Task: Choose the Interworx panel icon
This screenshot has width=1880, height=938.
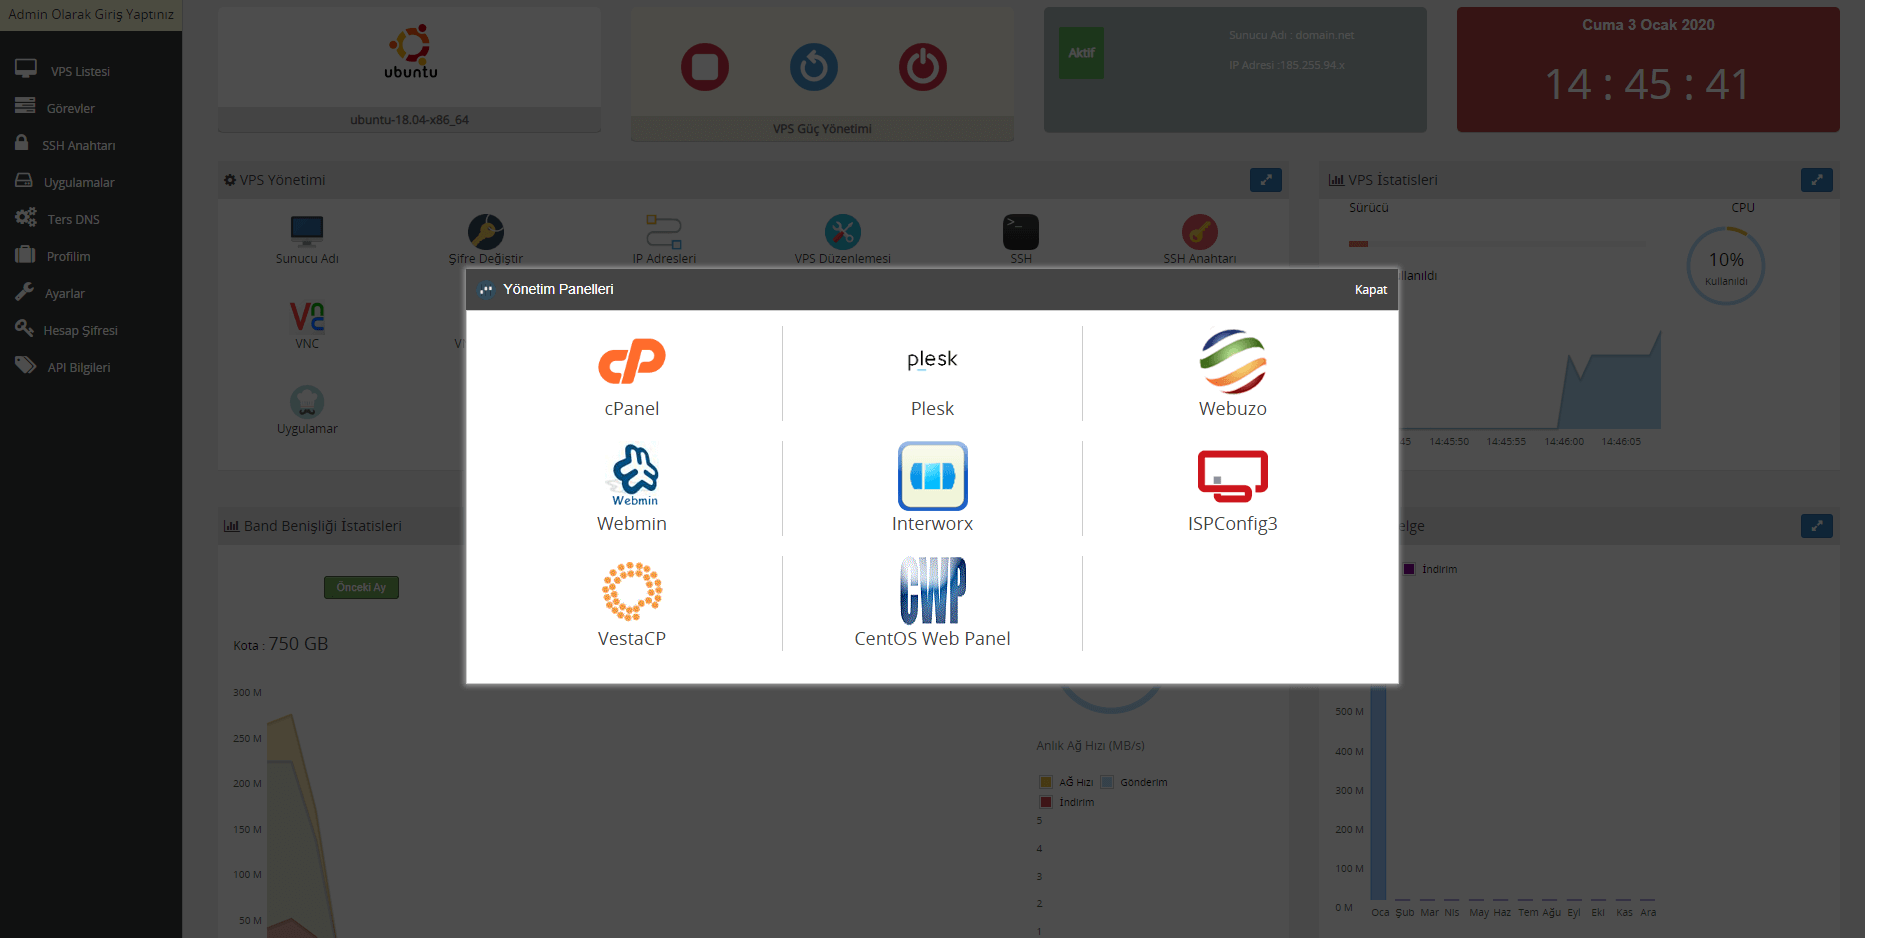Action: pyautogui.click(x=932, y=476)
